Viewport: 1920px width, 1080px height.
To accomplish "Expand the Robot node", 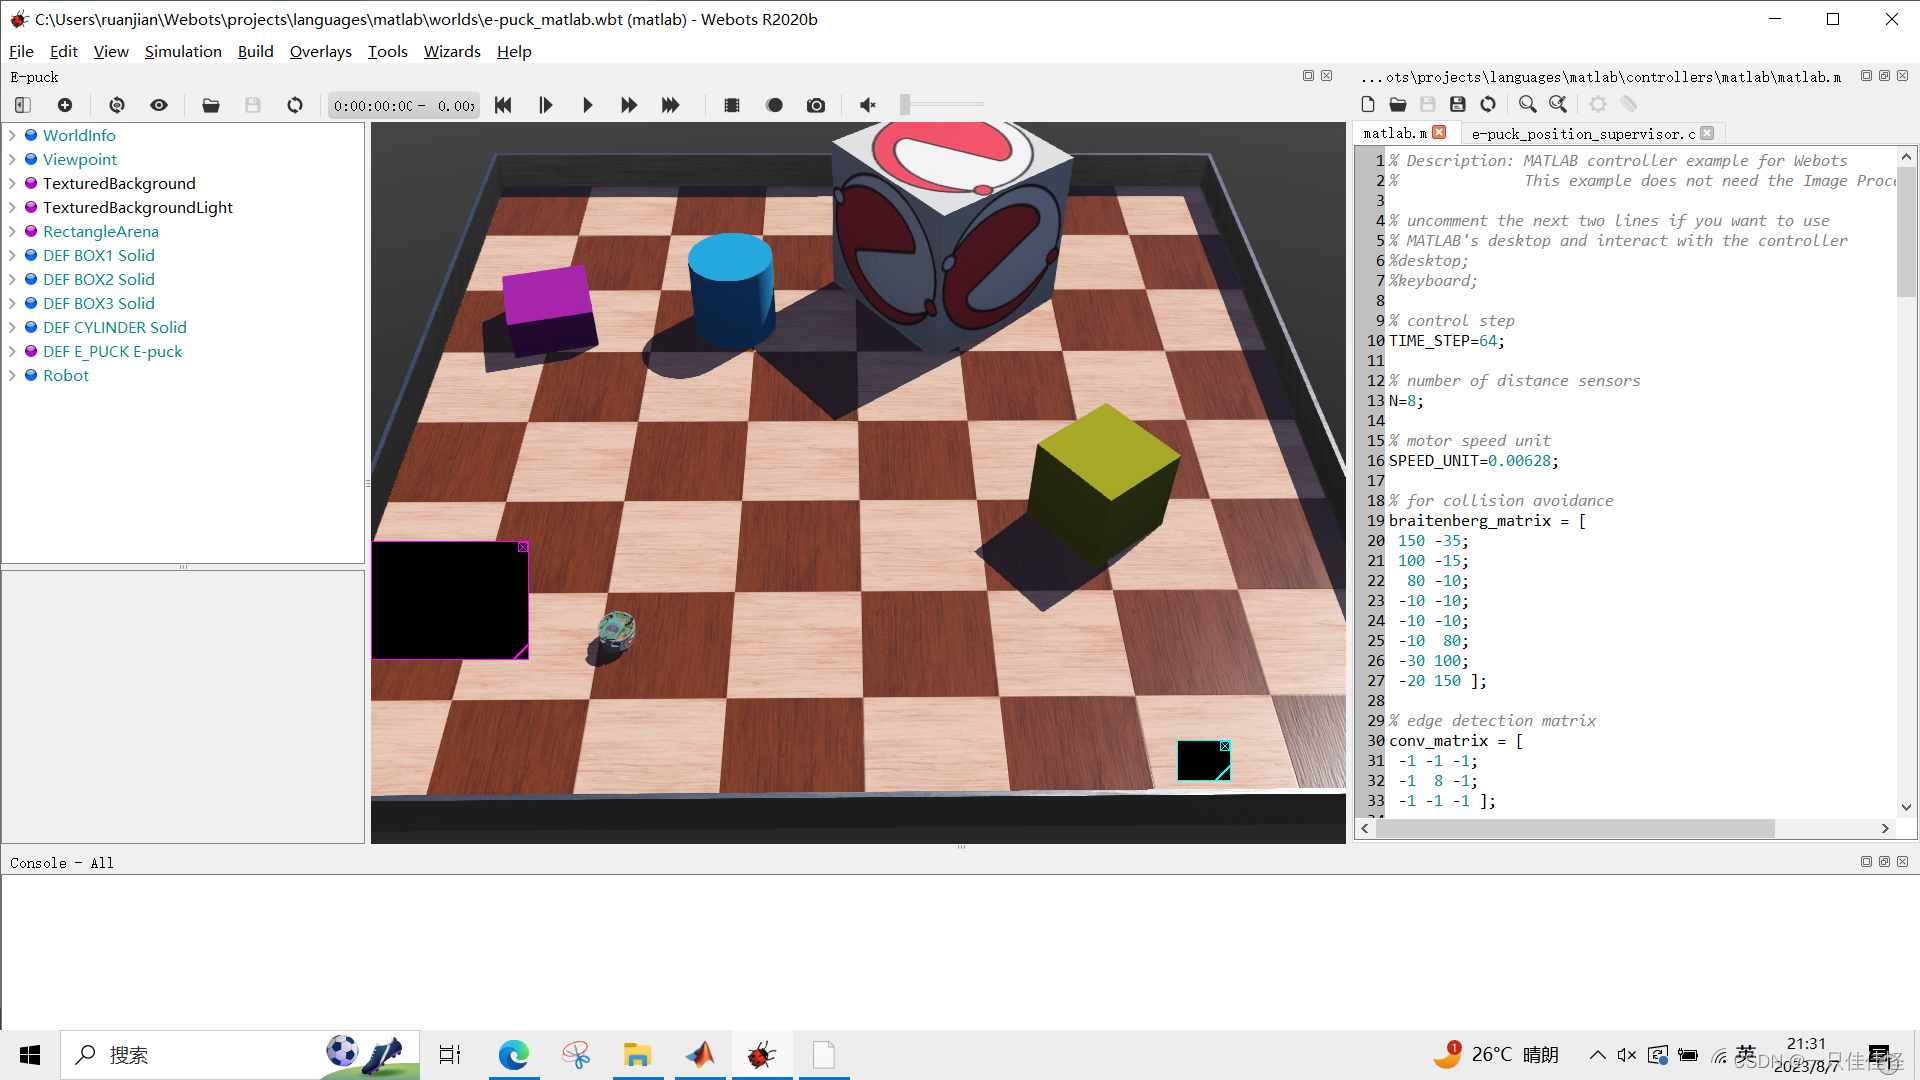I will click(x=12, y=375).
